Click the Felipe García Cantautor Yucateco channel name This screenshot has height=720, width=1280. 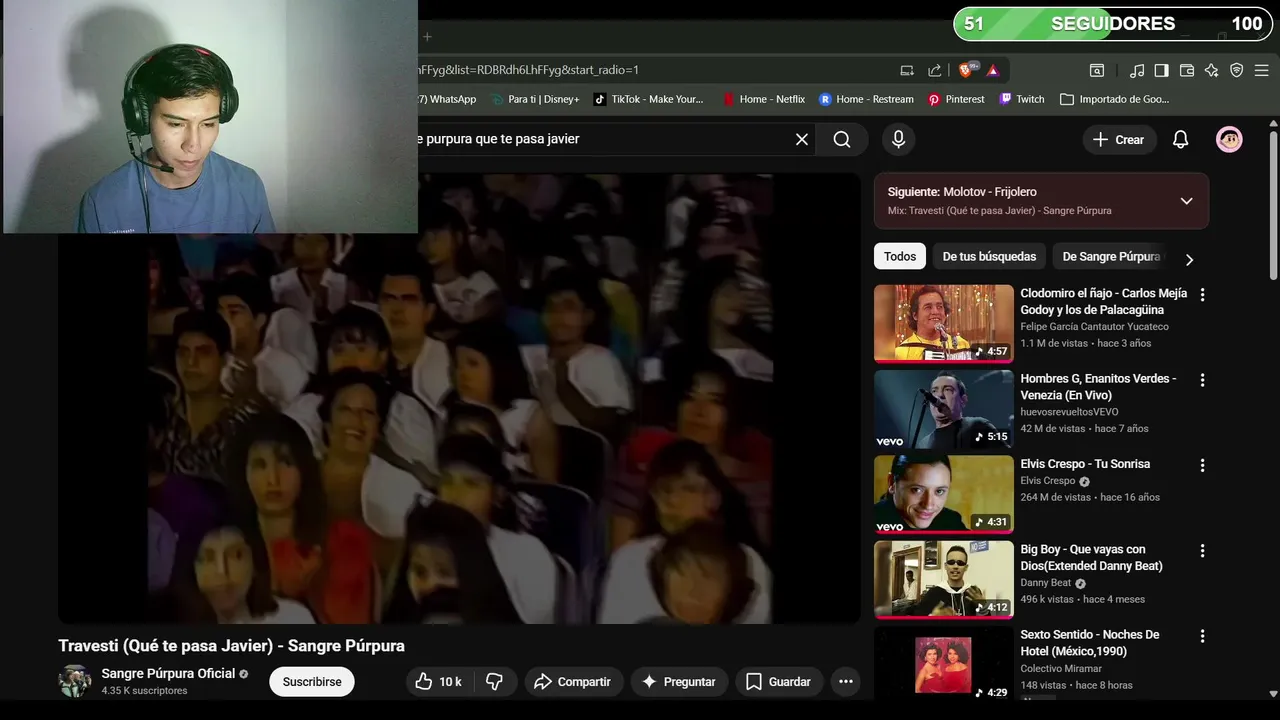coord(1094,327)
